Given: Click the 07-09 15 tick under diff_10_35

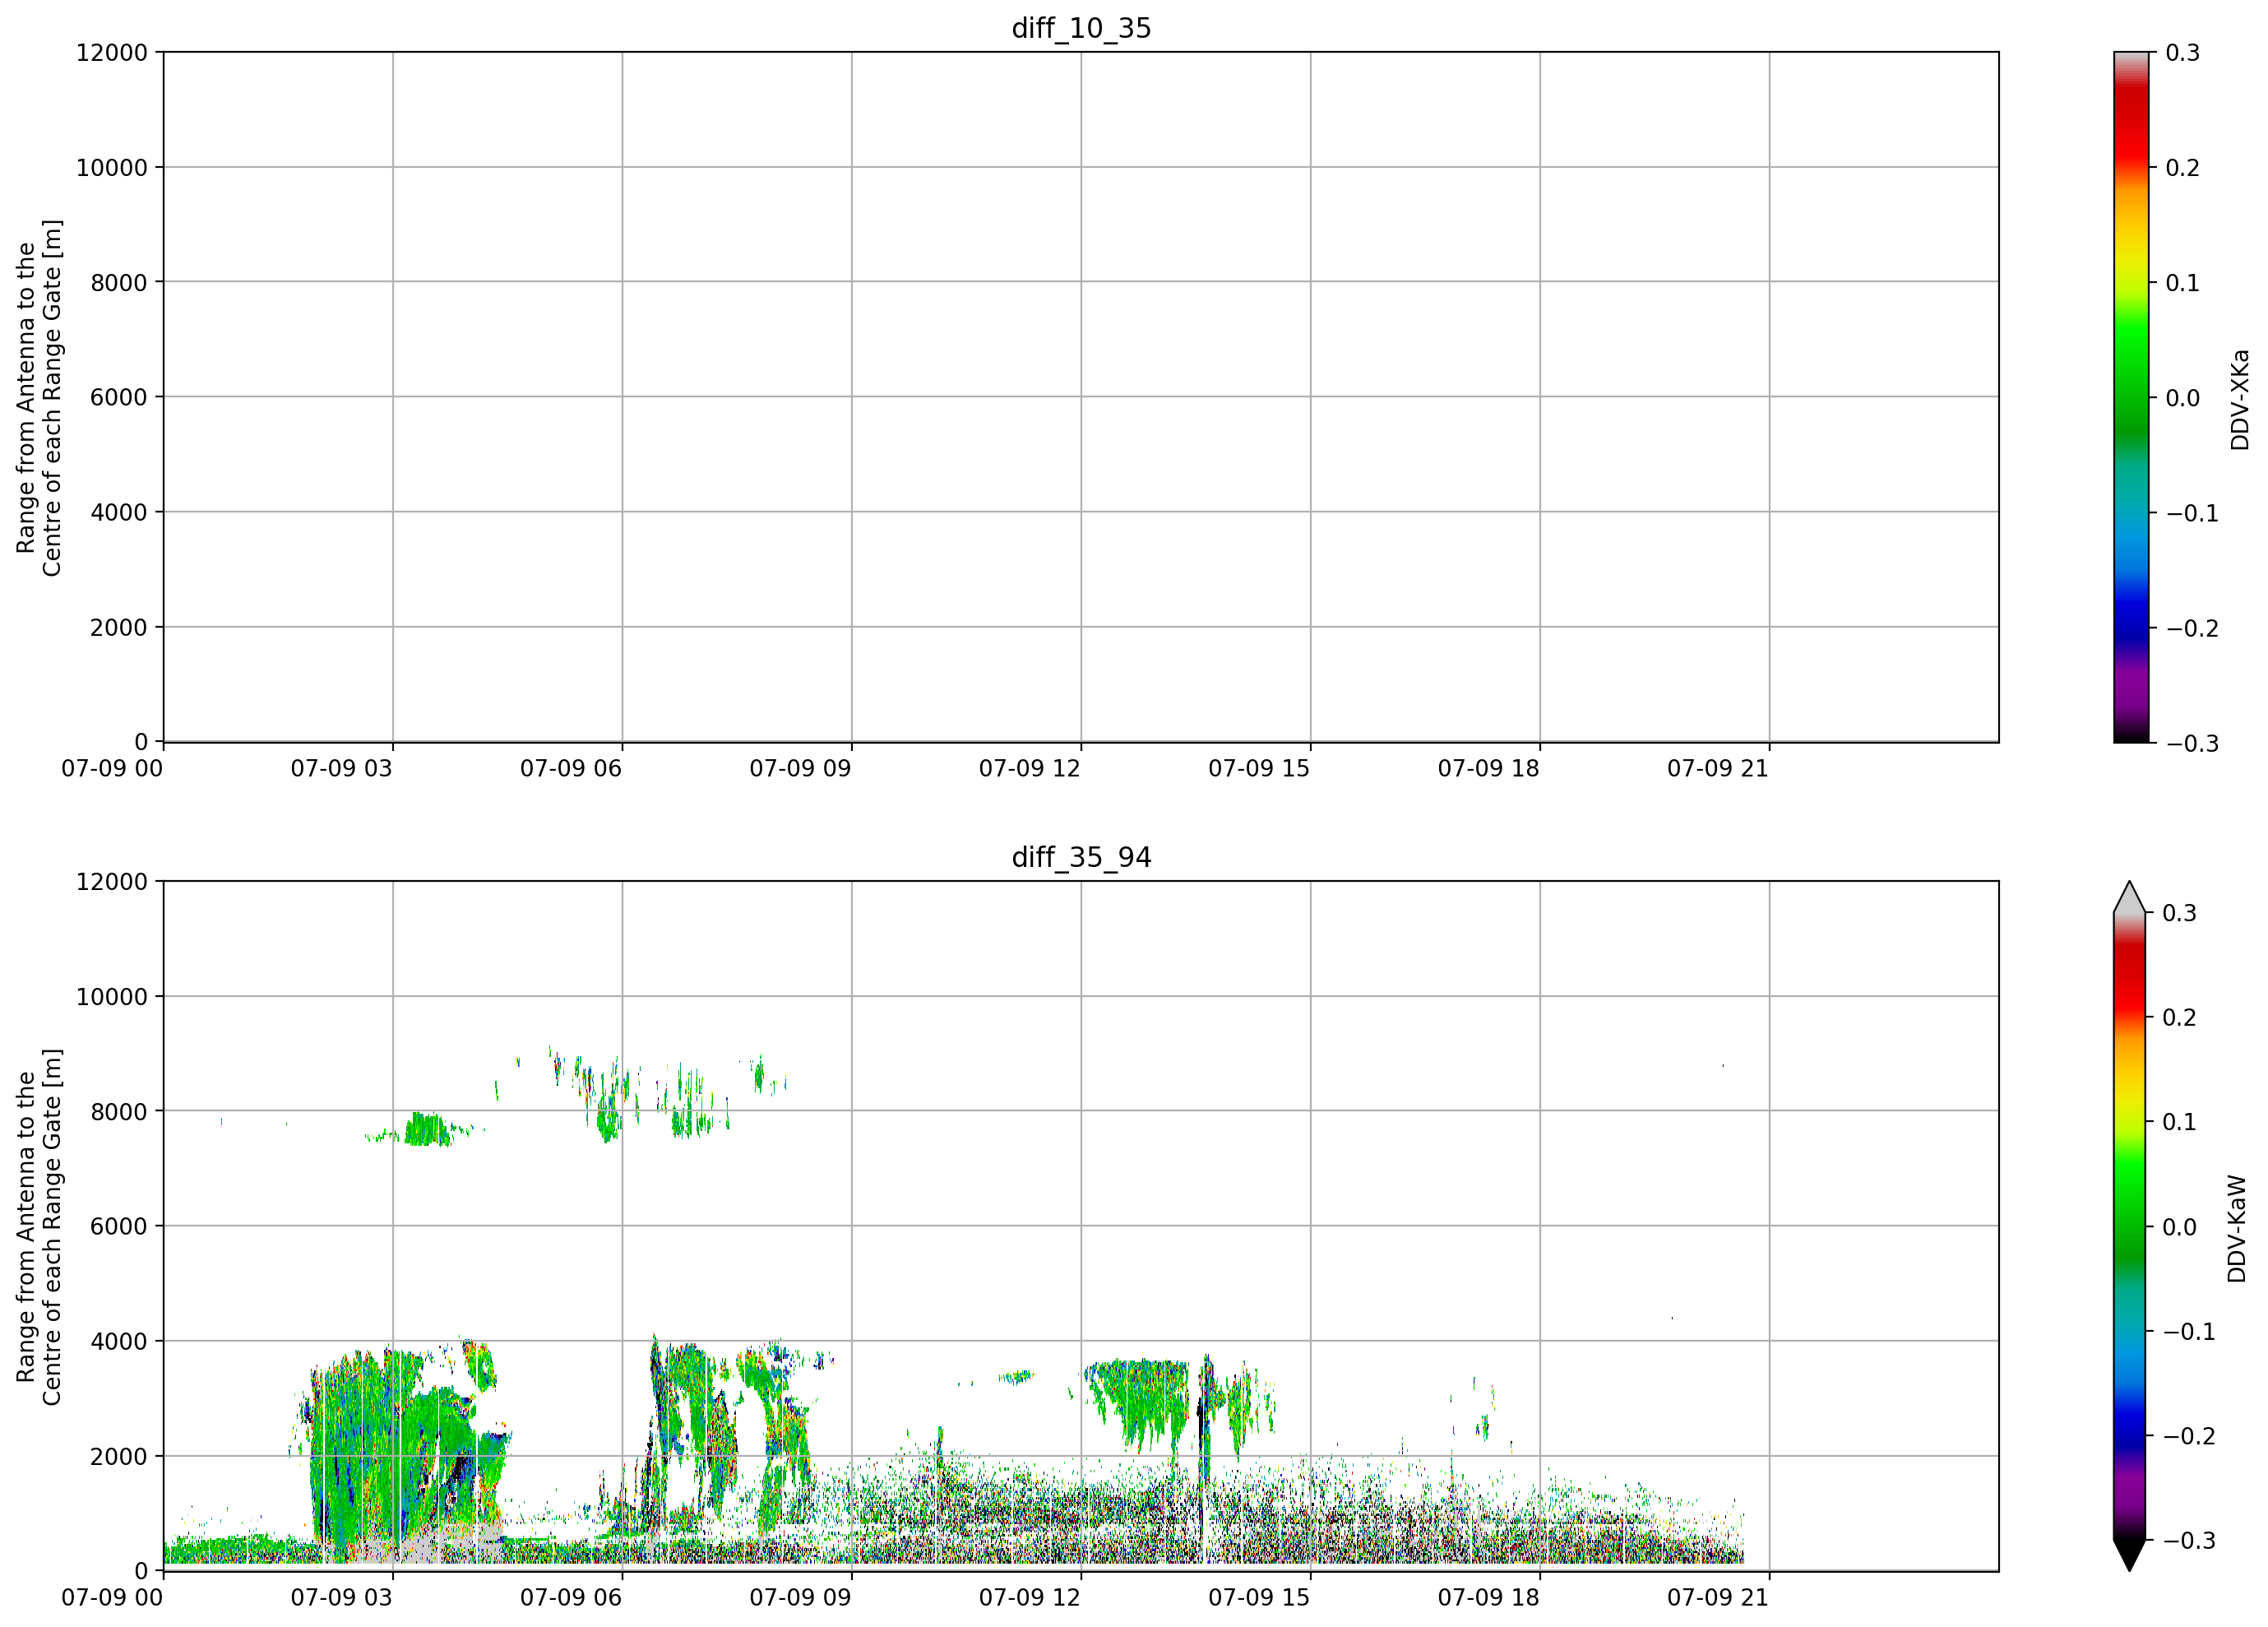Looking at the screenshot, I should pos(1259,769).
